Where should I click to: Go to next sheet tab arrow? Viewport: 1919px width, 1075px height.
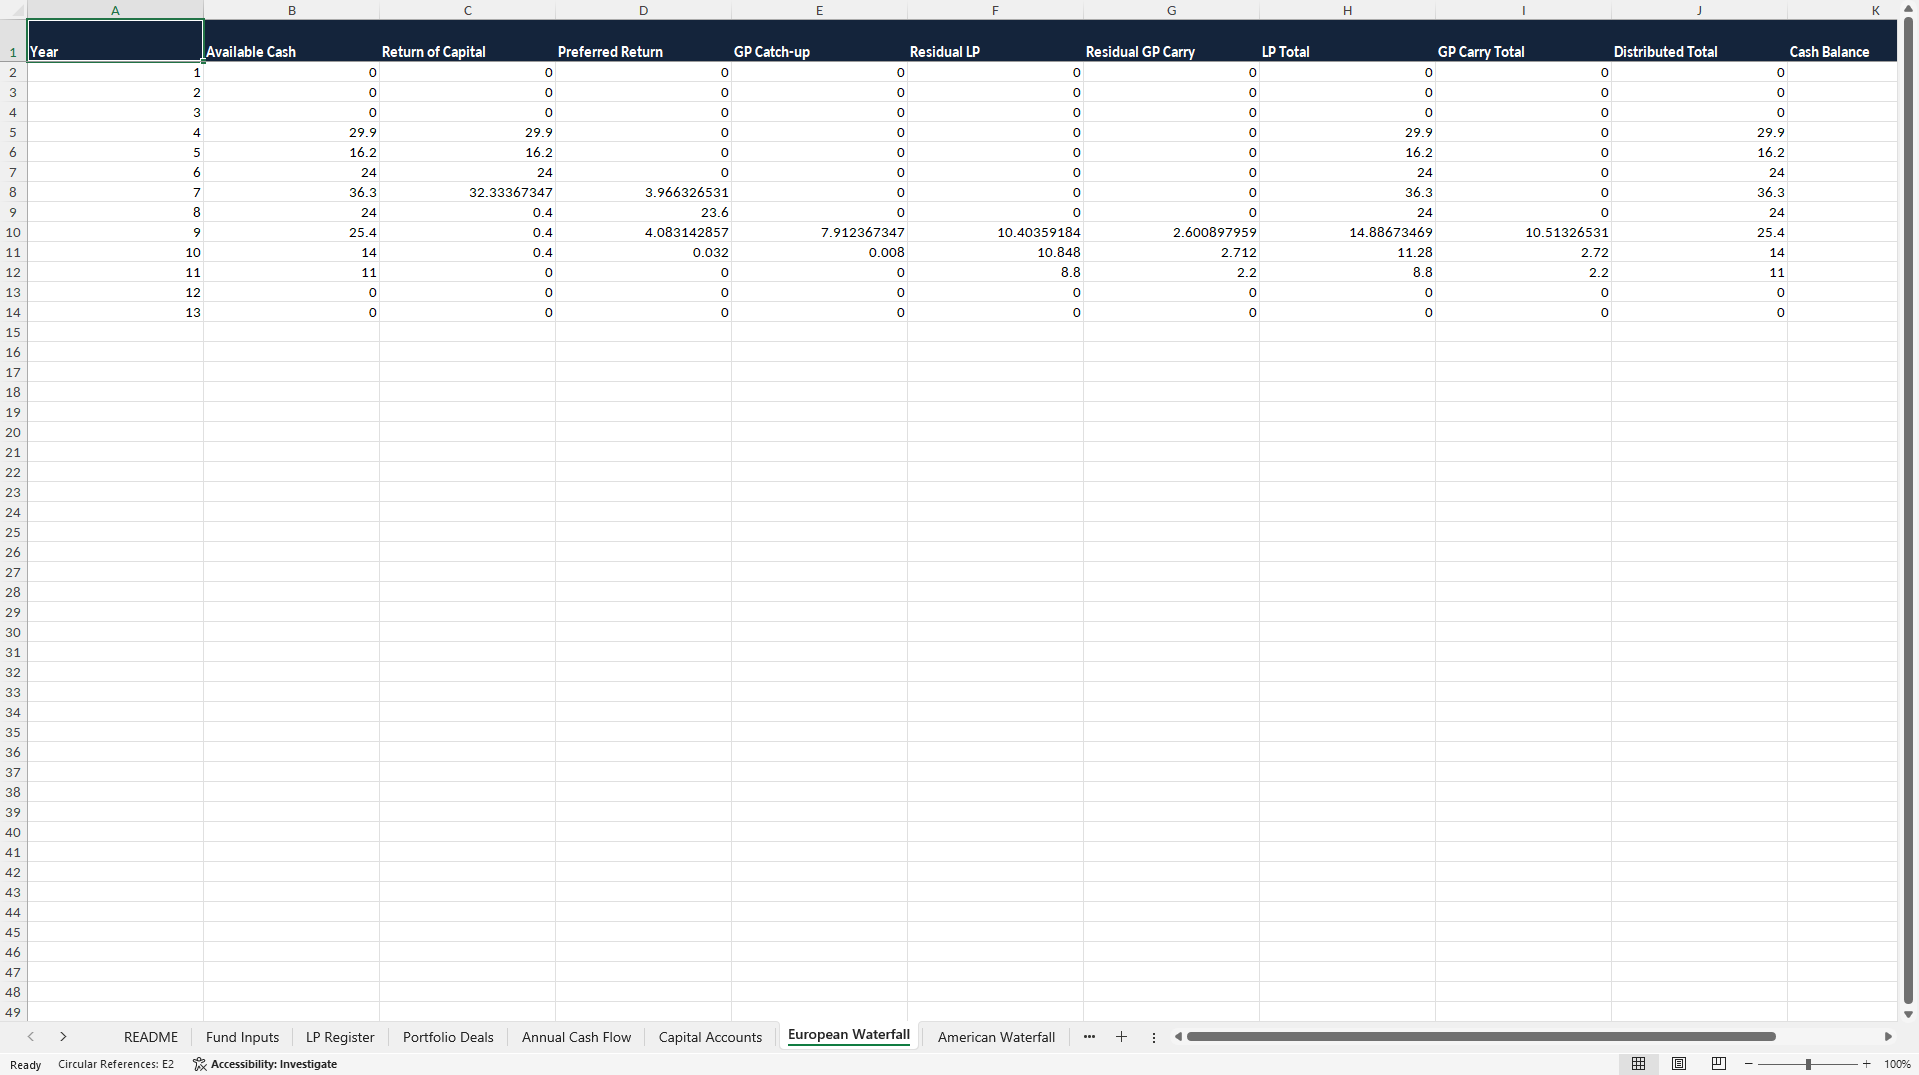[63, 1037]
